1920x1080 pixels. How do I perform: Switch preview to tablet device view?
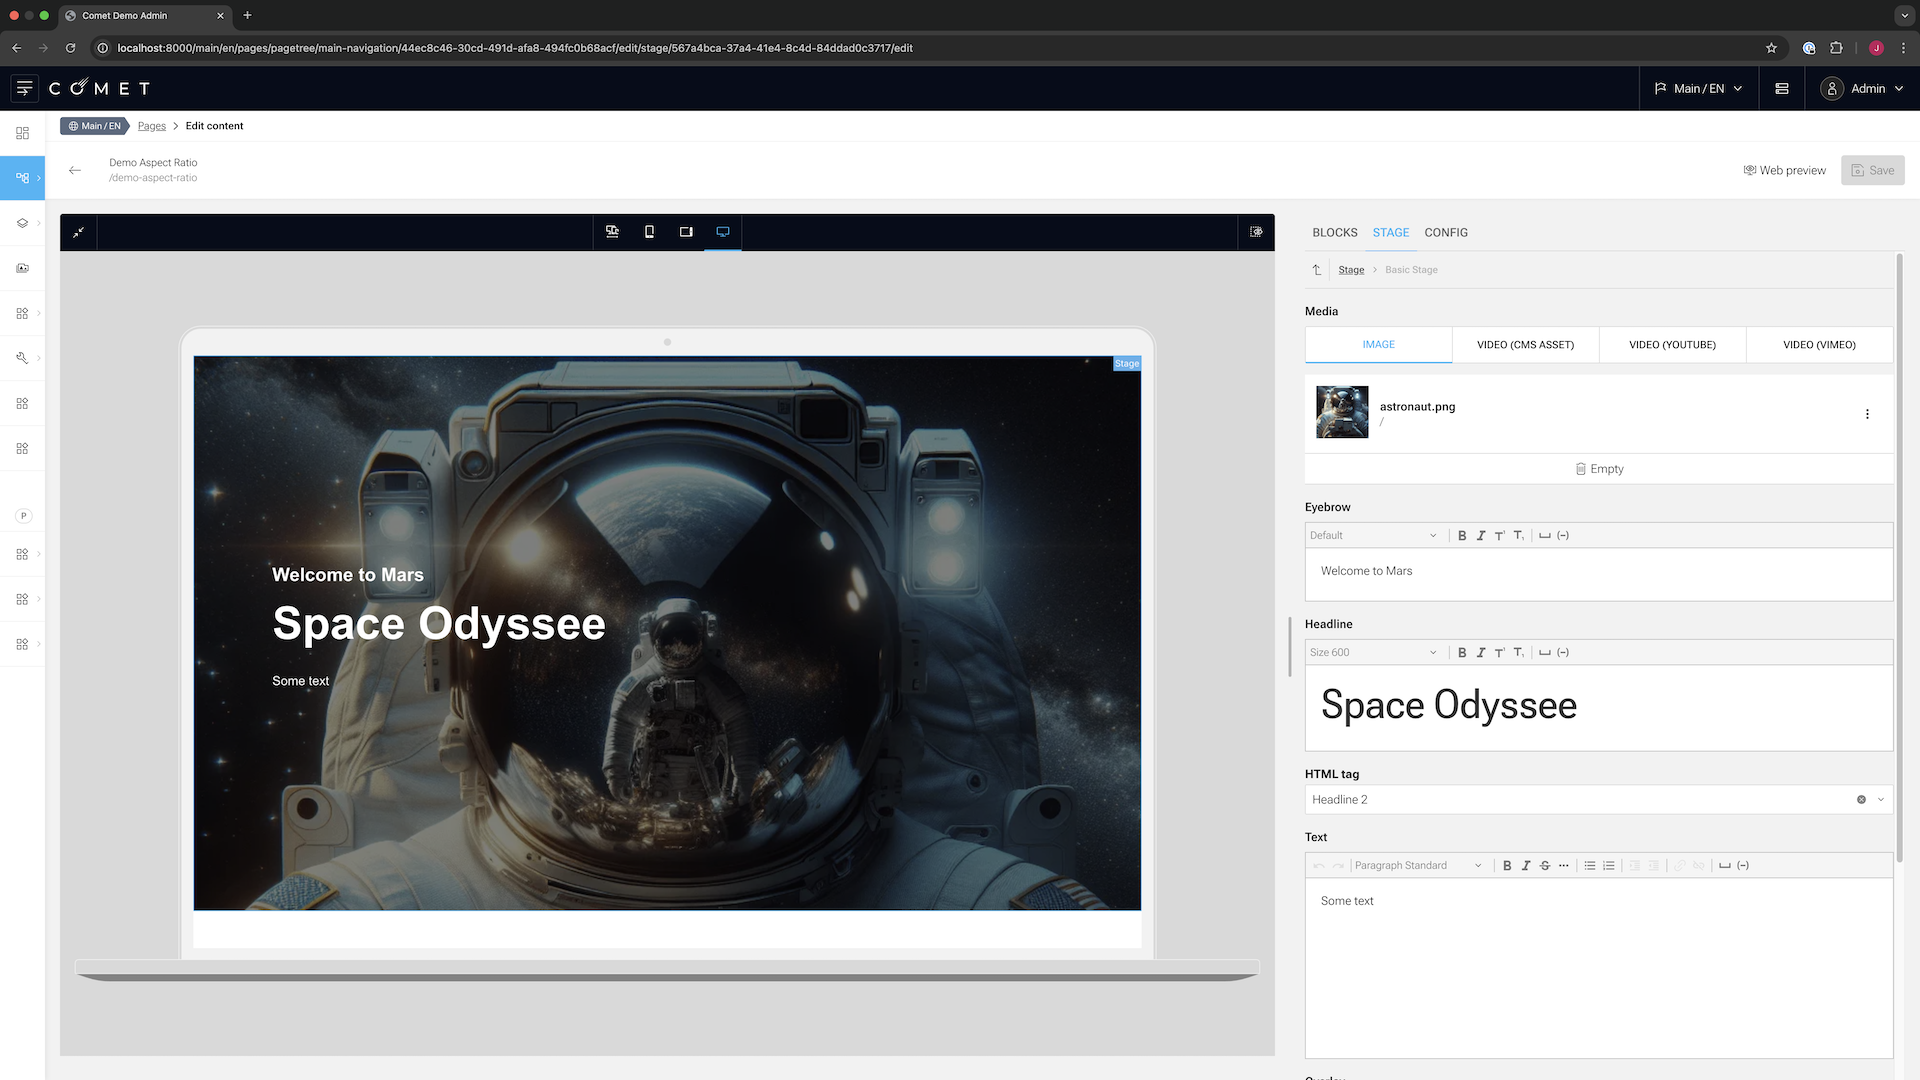(x=686, y=232)
